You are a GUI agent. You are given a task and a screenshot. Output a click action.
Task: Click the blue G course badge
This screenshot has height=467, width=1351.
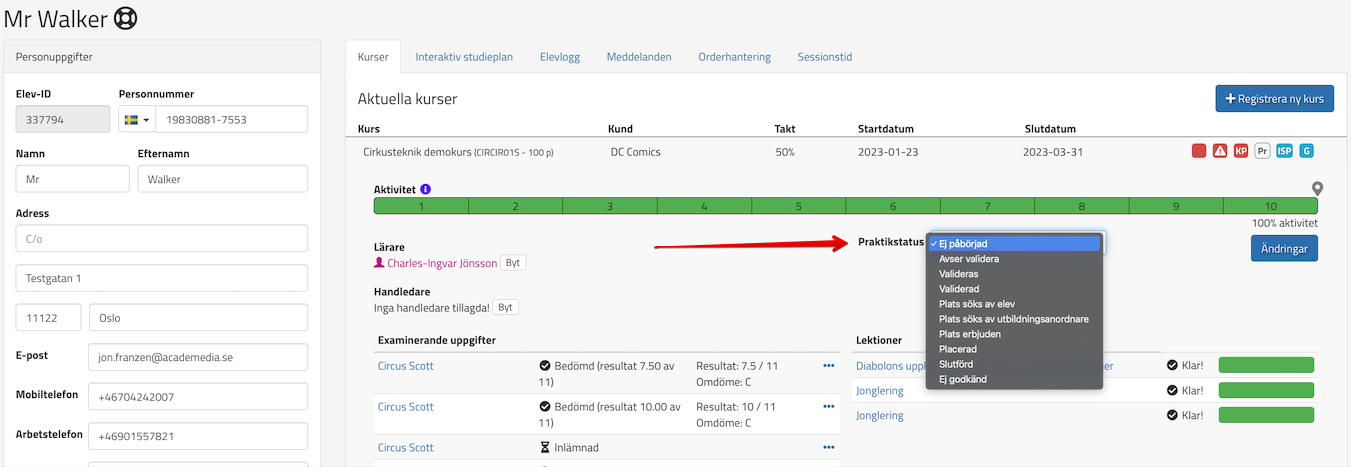[x=1306, y=151]
